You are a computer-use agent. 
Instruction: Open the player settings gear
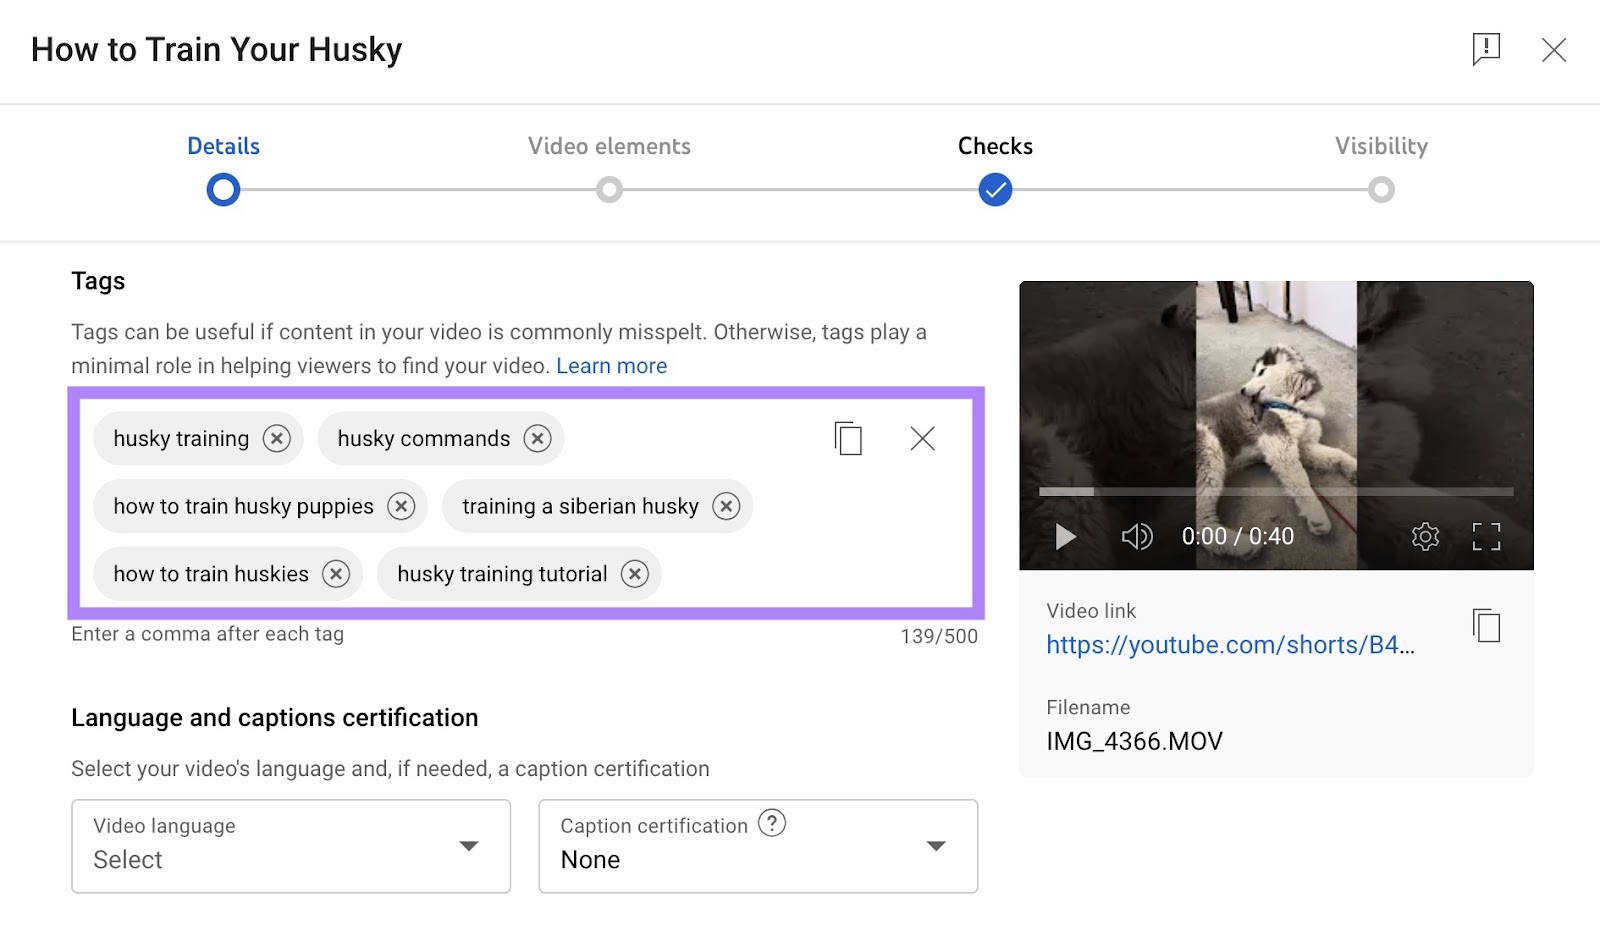click(x=1425, y=536)
